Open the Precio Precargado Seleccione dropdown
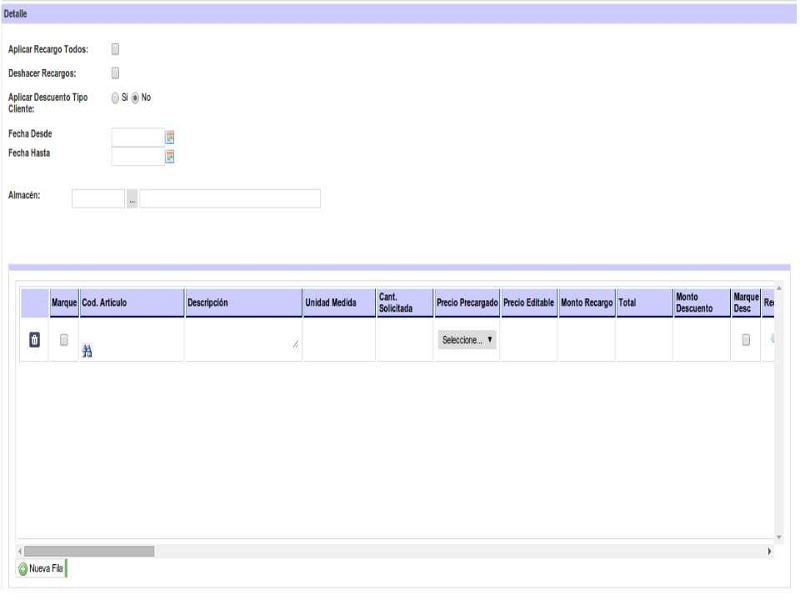 pos(468,340)
